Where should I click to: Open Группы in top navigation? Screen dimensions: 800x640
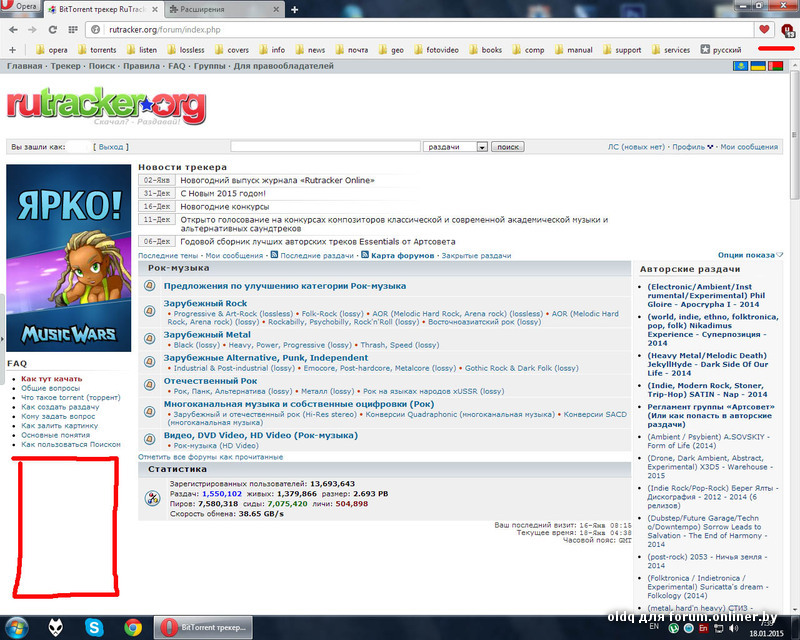[x=209, y=66]
